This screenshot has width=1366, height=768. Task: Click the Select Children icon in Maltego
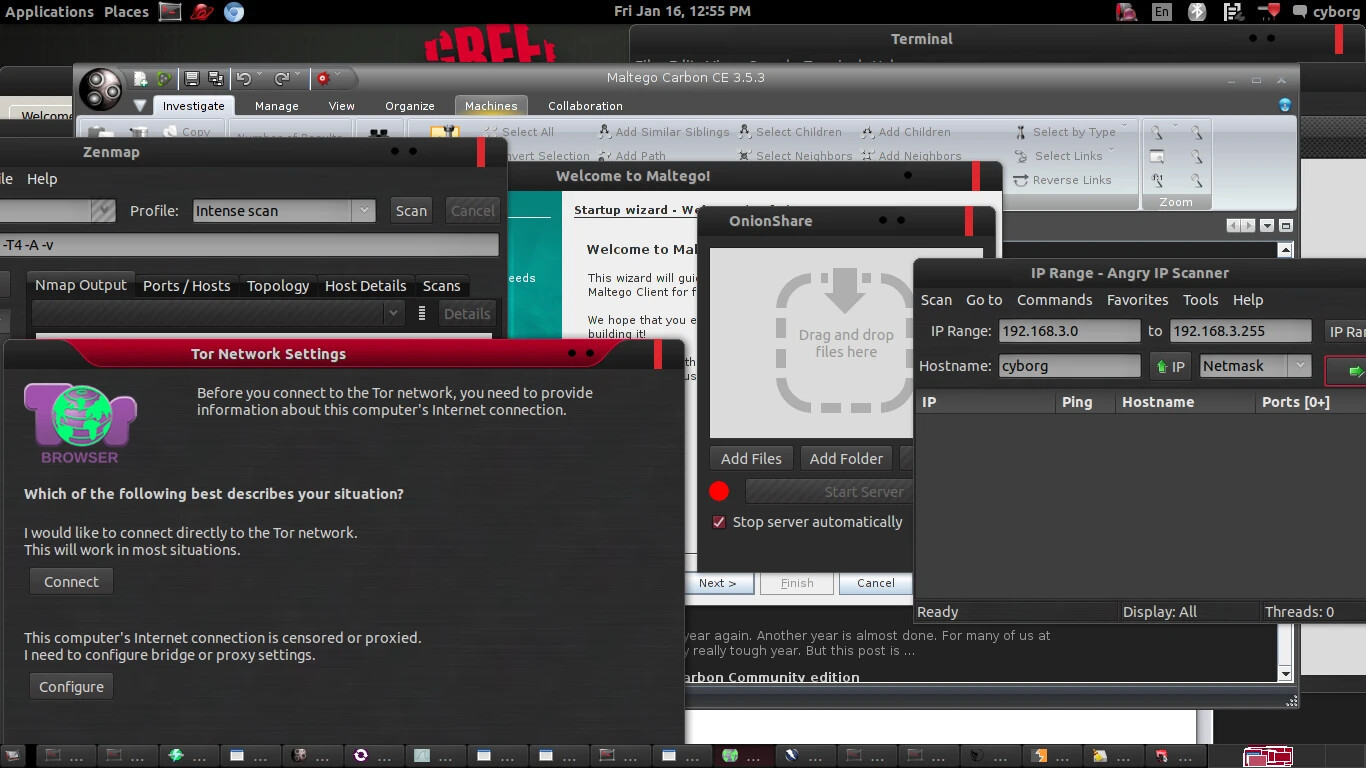click(x=745, y=132)
